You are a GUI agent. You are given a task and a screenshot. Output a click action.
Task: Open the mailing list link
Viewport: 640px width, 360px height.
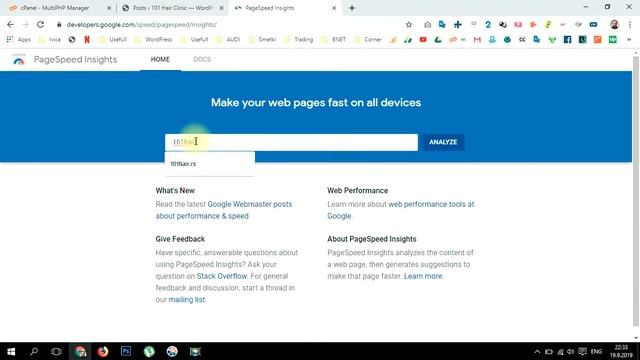(187, 300)
